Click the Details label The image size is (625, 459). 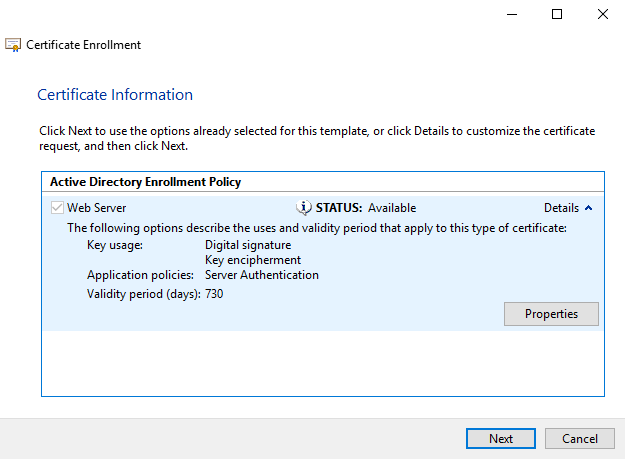pyautogui.click(x=561, y=208)
